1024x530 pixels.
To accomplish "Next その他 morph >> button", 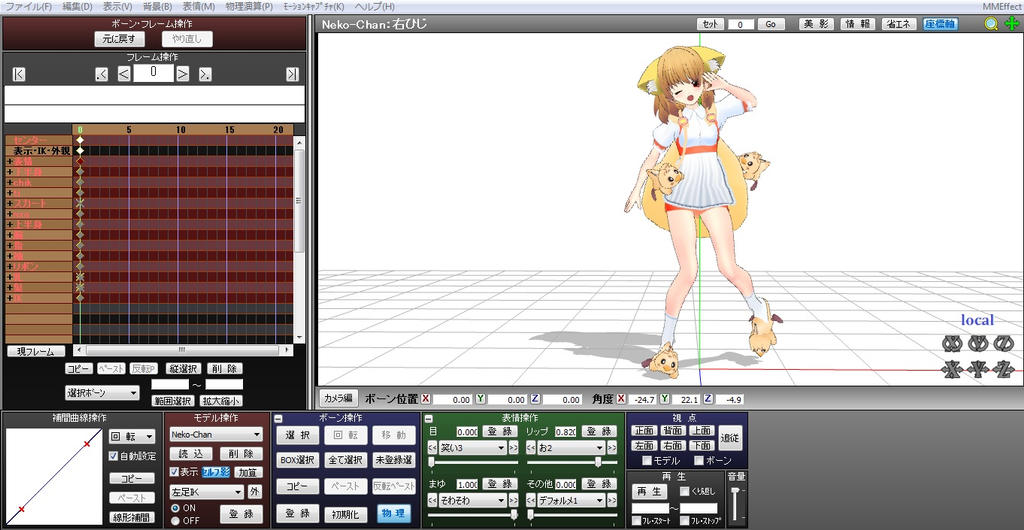I will click(x=612, y=501).
